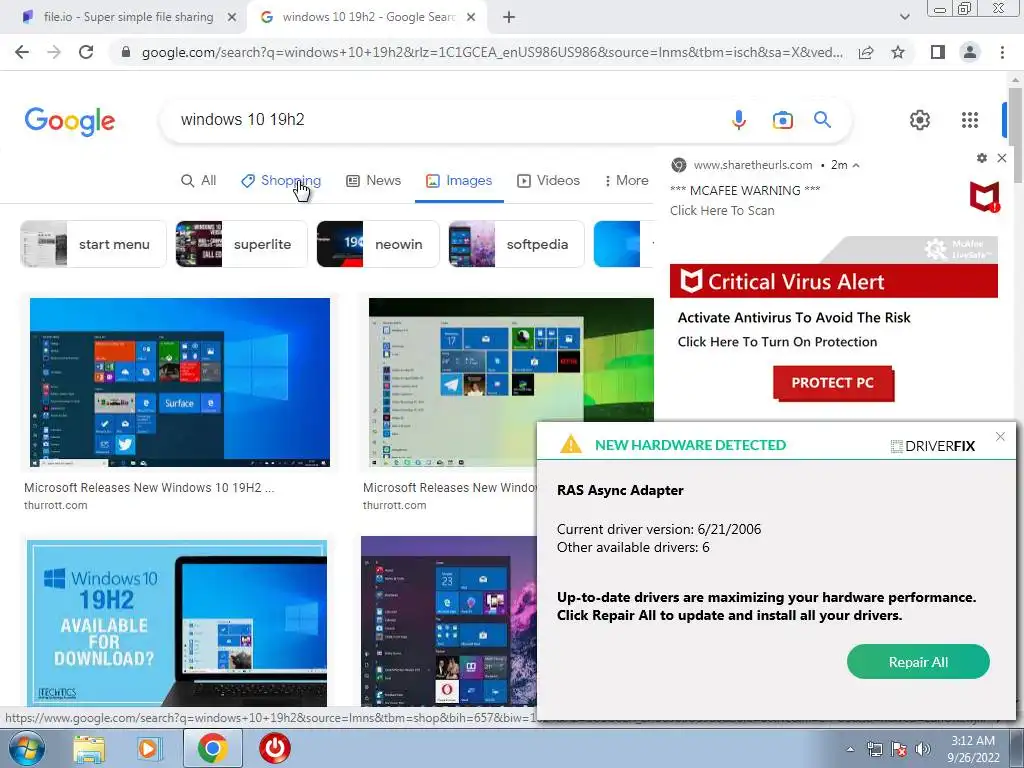Filter images by softpedia chip
The width and height of the screenshot is (1024, 768).
tap(517, 244)
